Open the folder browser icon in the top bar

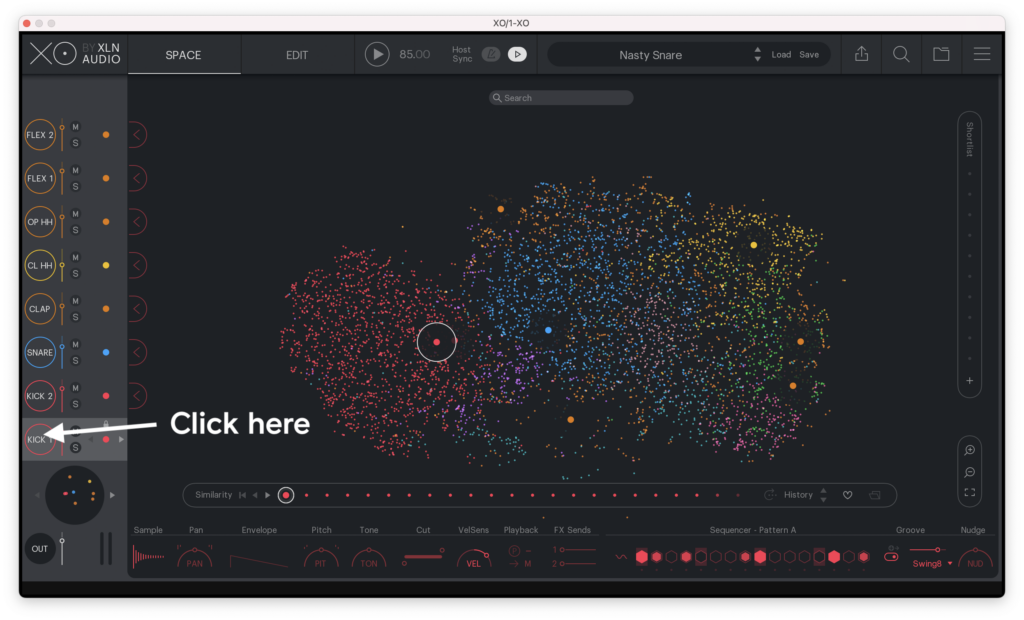pyautogui.click(x=941, y=54)
